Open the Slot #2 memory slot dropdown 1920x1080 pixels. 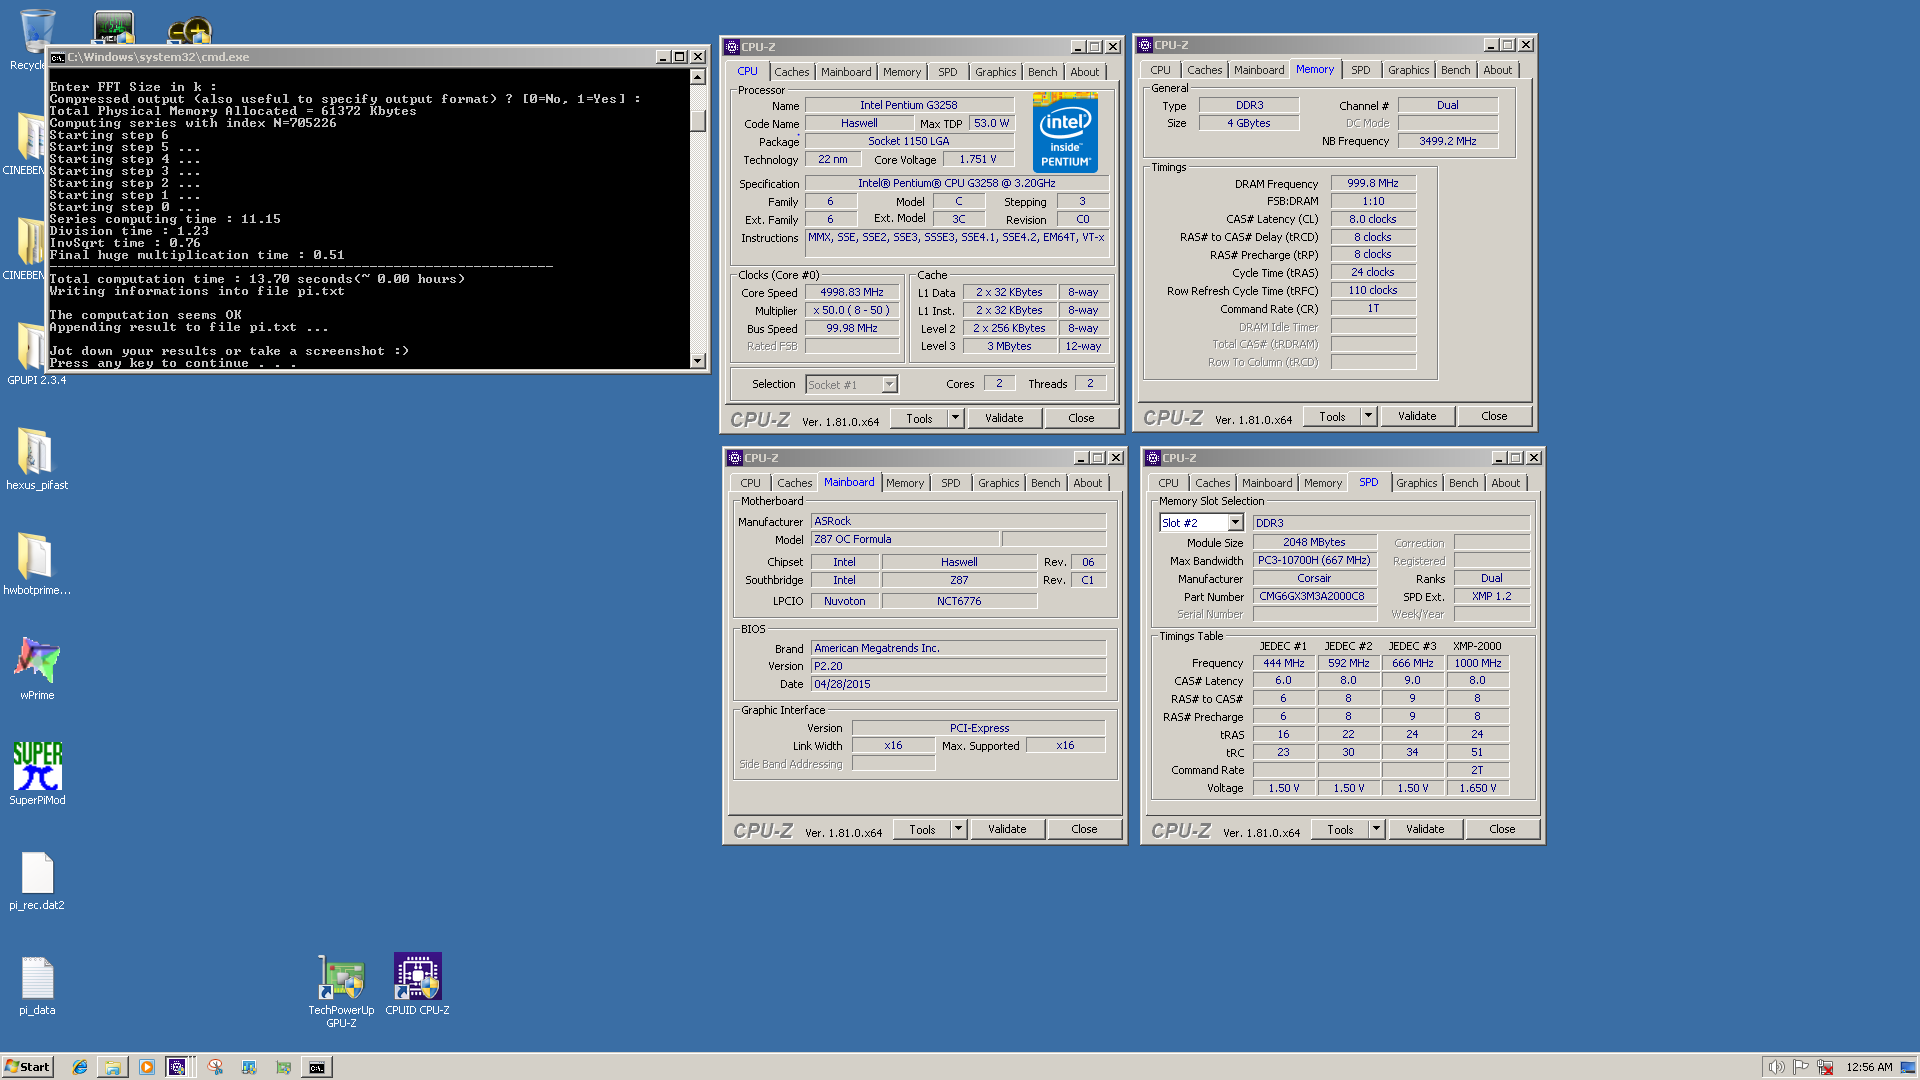click(1235, 523)
